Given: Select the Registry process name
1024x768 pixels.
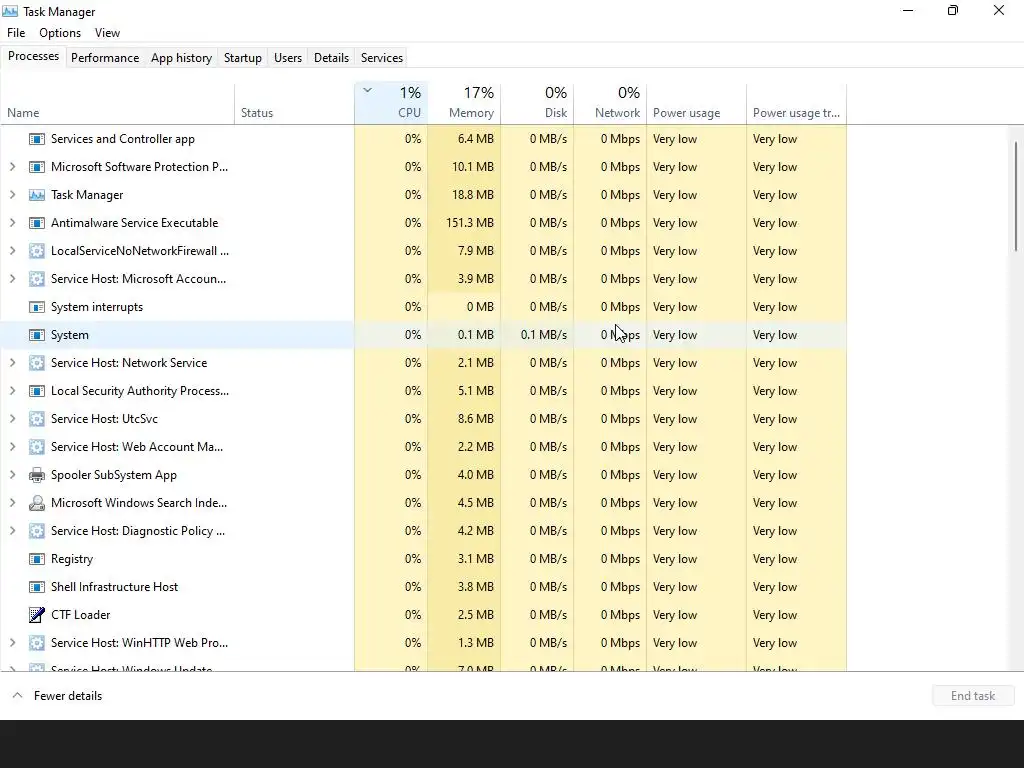Looking at the screenshot, I should [x=72, y=560].
